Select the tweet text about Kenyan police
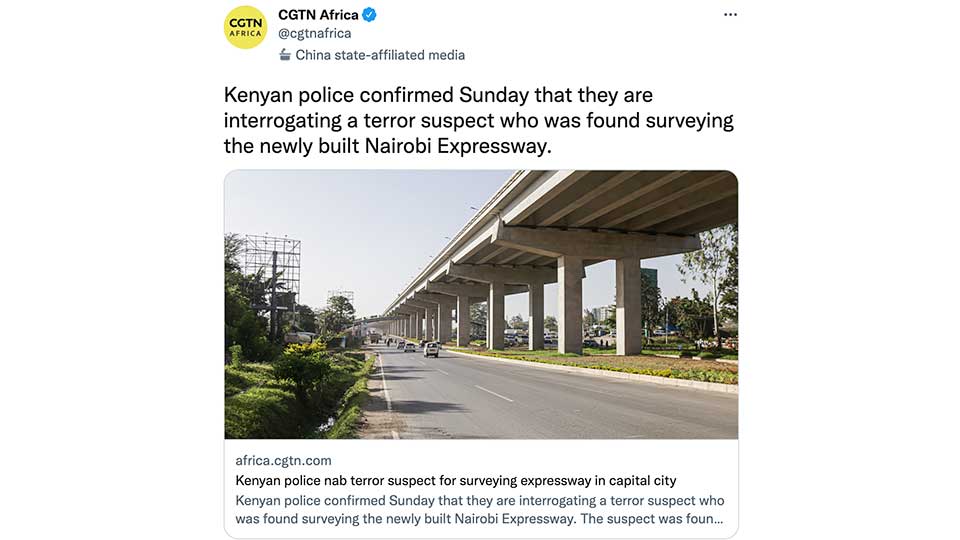Image resolution: width=960 pixels, height=540 pixels. coord(478,121)
